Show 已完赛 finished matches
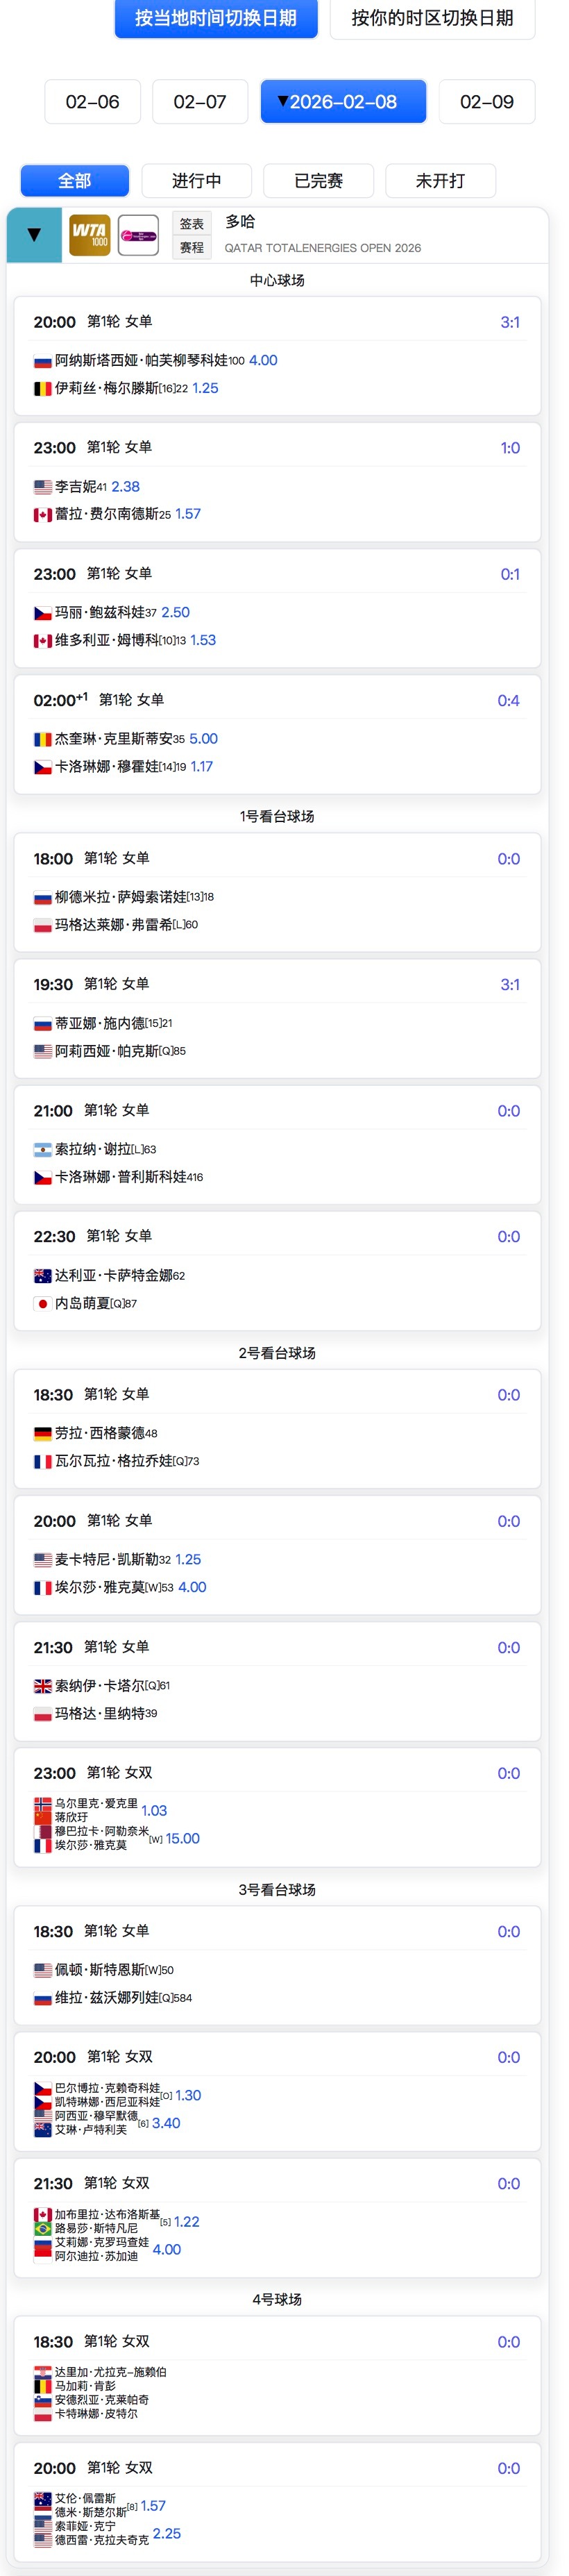This screenshot has height=2576, width=569. click(x=318, y=181)
